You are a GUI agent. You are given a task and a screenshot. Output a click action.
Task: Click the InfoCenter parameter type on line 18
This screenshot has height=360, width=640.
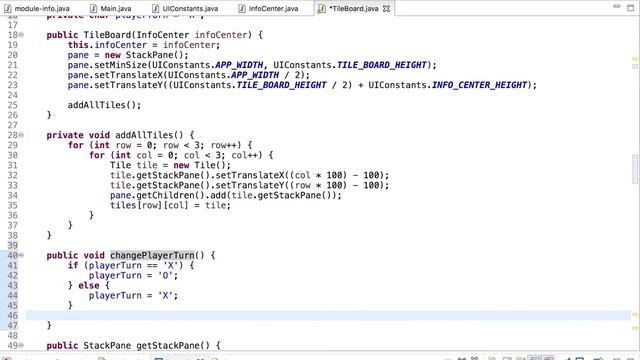(163, 35)
